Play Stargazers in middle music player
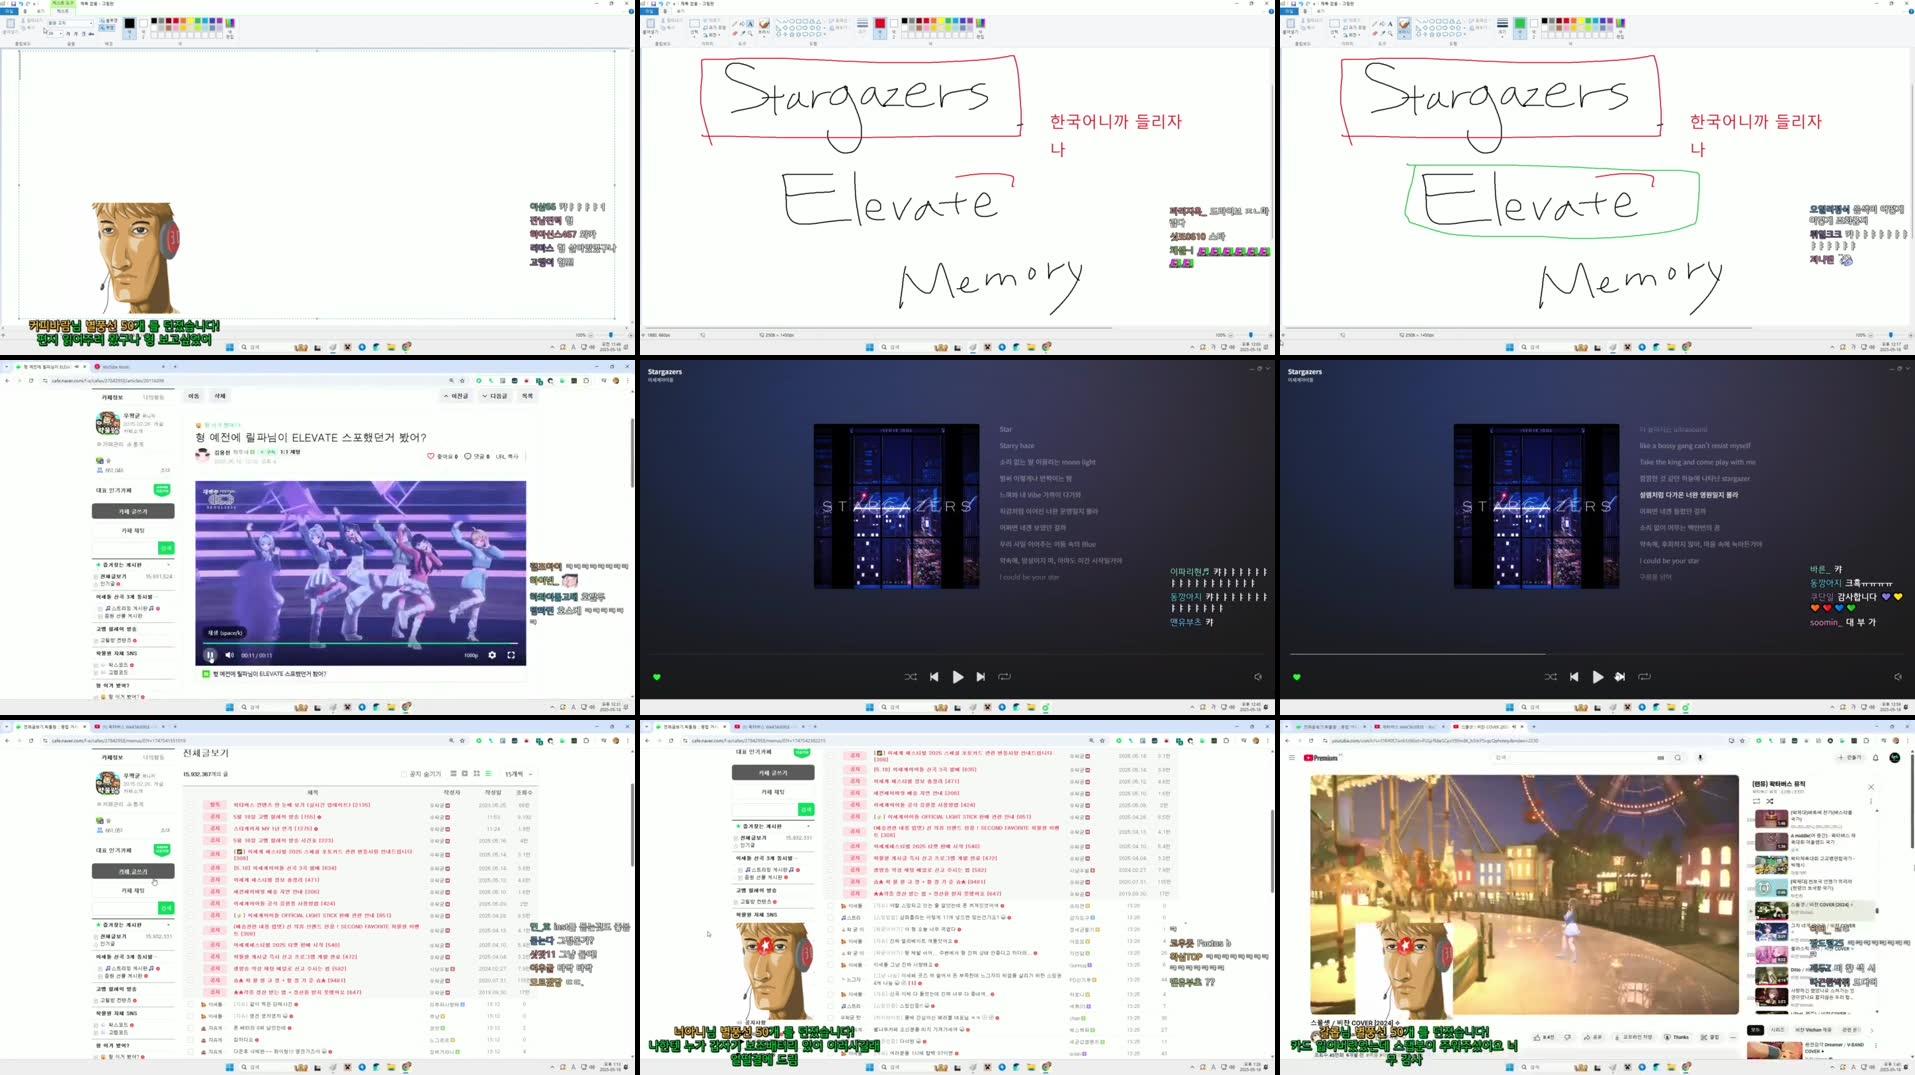The height and width of the screenshot is (1075, 1915). pos(958,677)
